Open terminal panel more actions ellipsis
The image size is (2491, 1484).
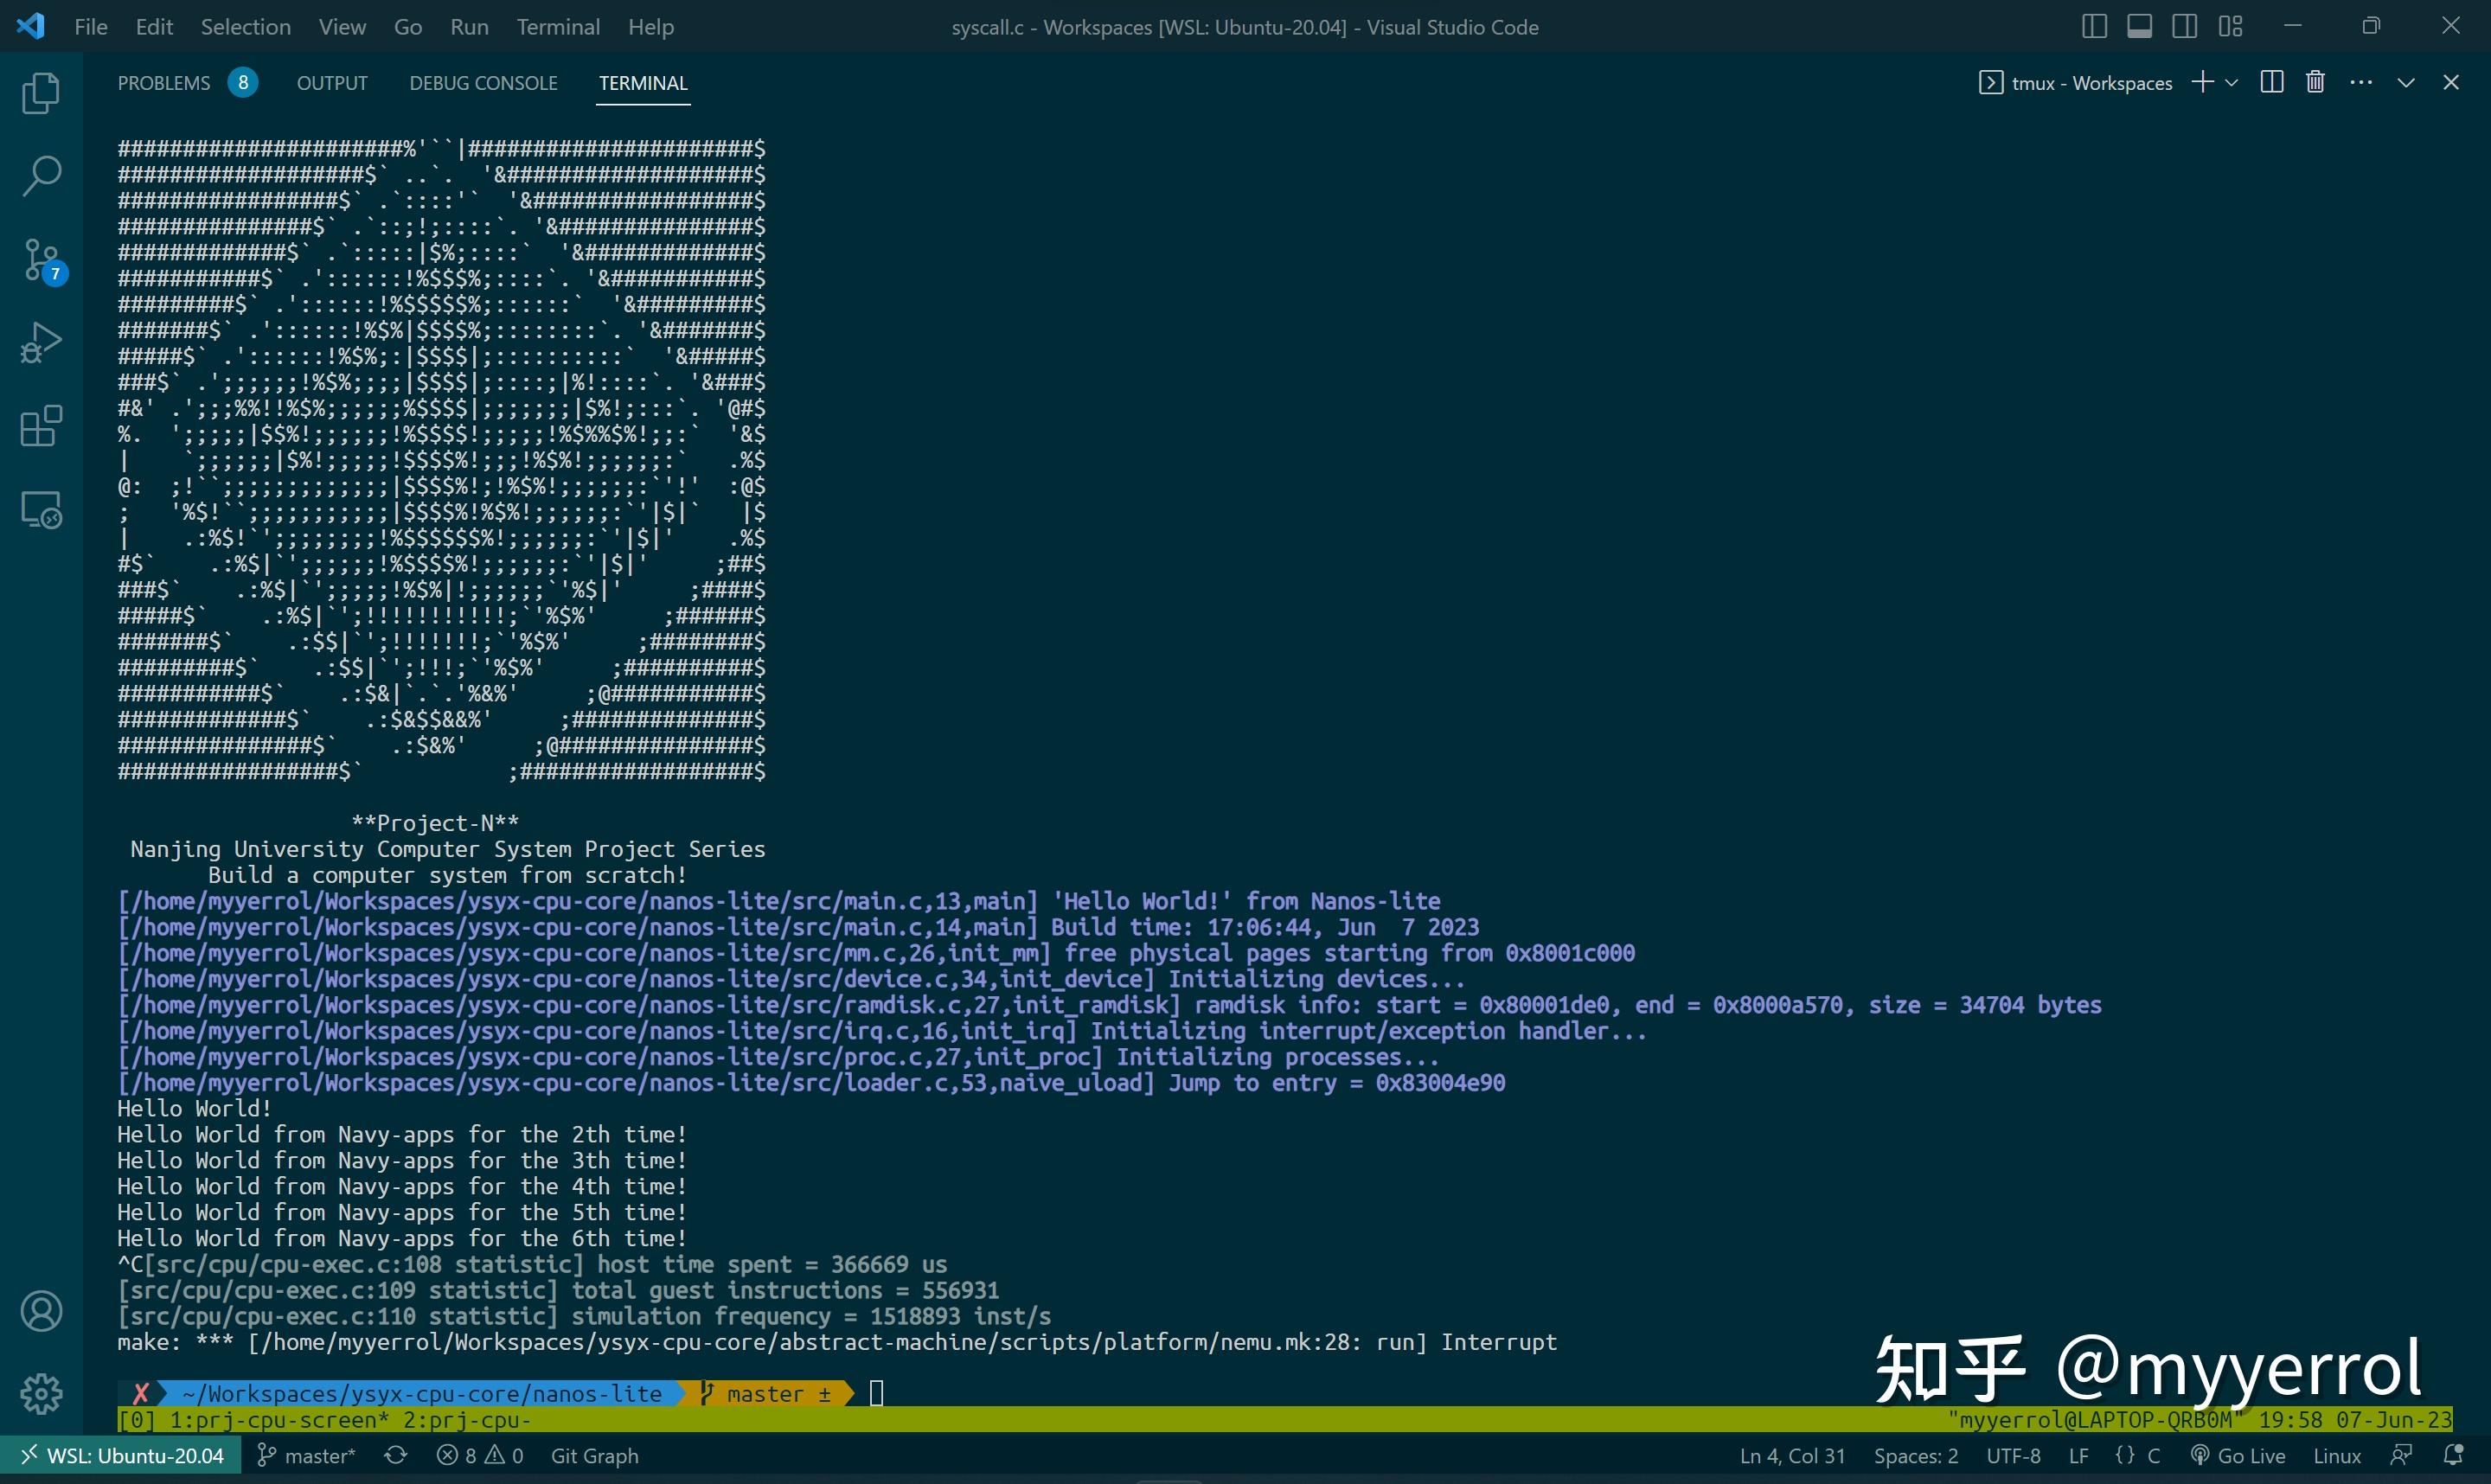(2361, 82)
